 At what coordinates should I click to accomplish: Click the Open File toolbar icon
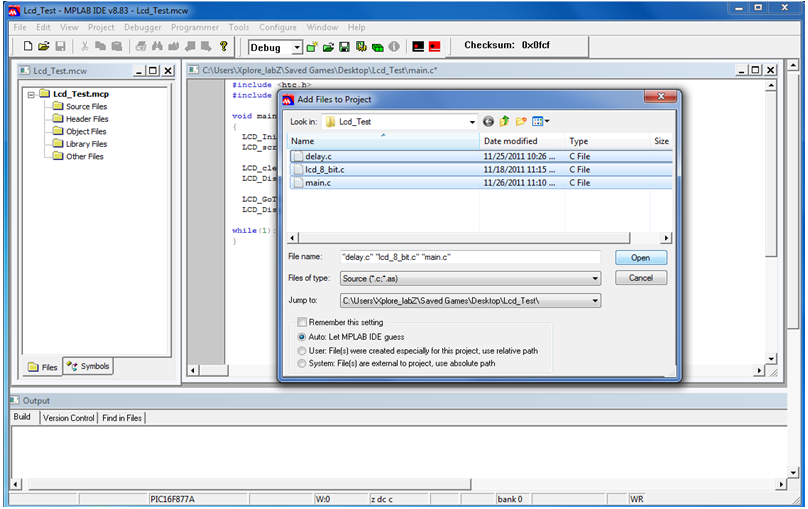[44, 46]
